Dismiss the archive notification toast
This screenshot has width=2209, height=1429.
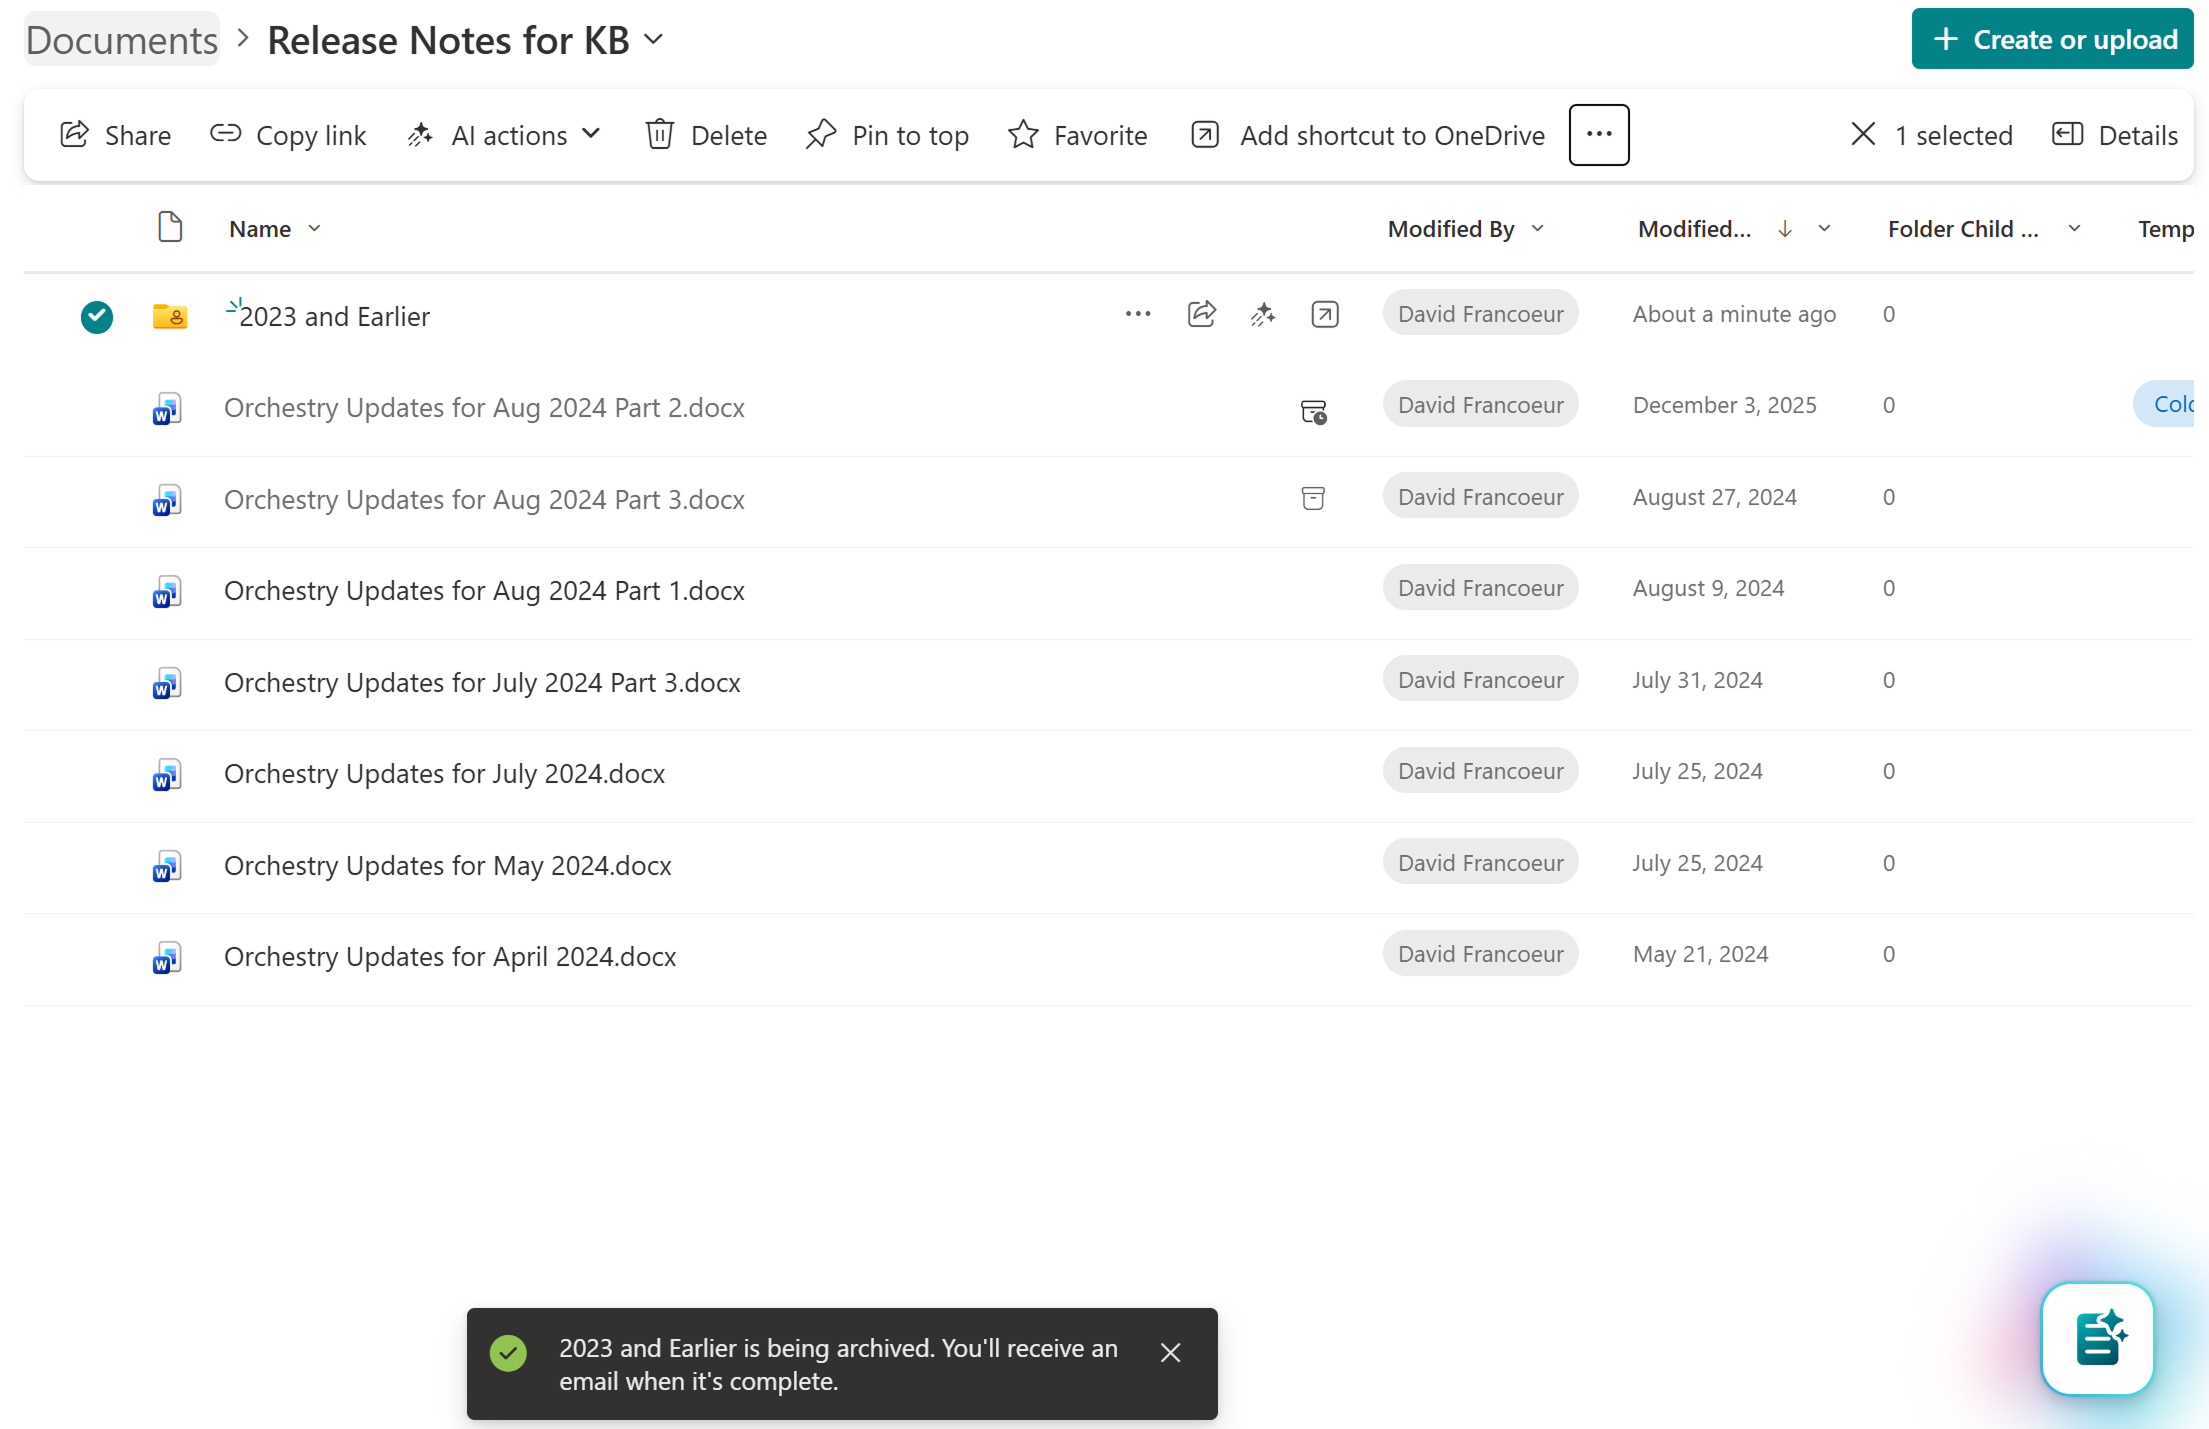tap(1170, 1353)
